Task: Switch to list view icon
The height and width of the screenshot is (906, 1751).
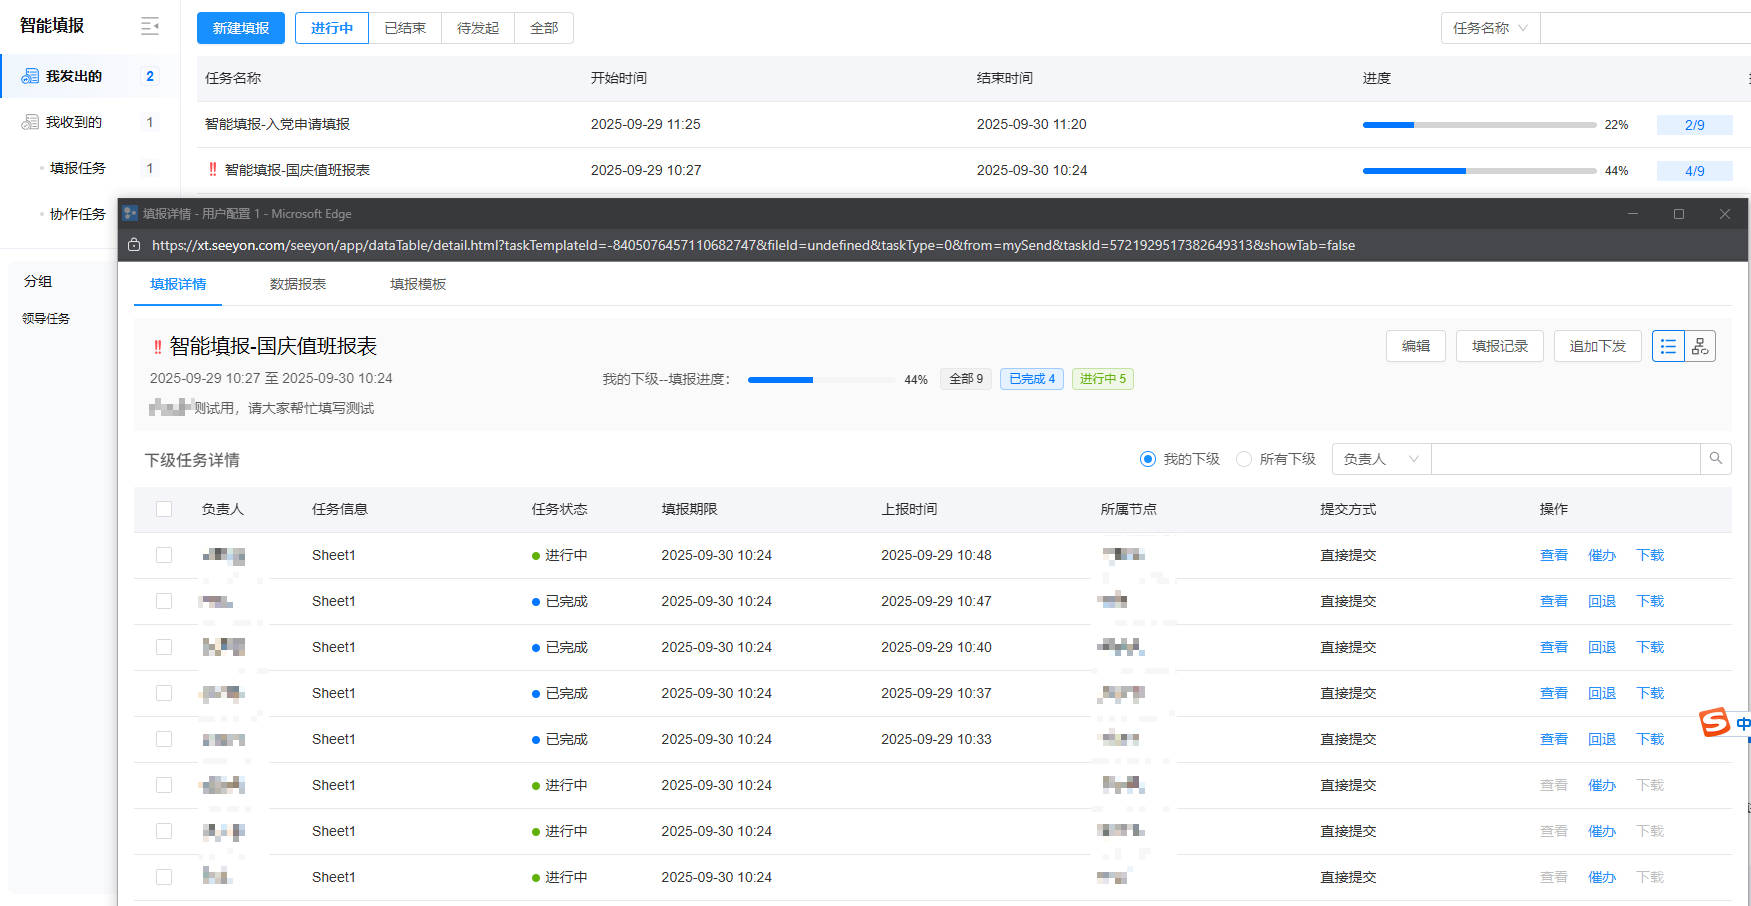Action: (1668, 346)
